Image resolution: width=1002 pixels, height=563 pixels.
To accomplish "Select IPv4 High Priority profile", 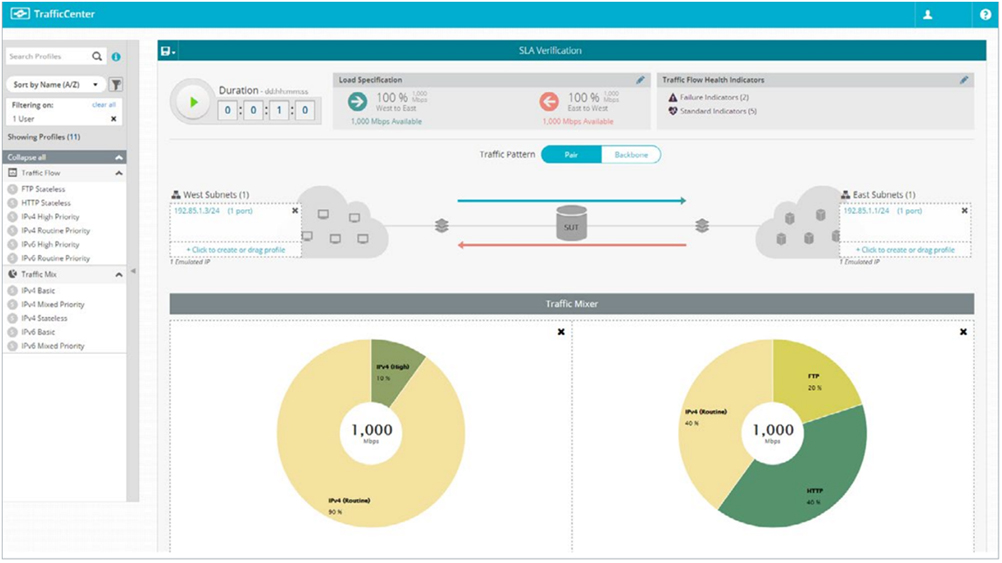I will pos(50,216).
